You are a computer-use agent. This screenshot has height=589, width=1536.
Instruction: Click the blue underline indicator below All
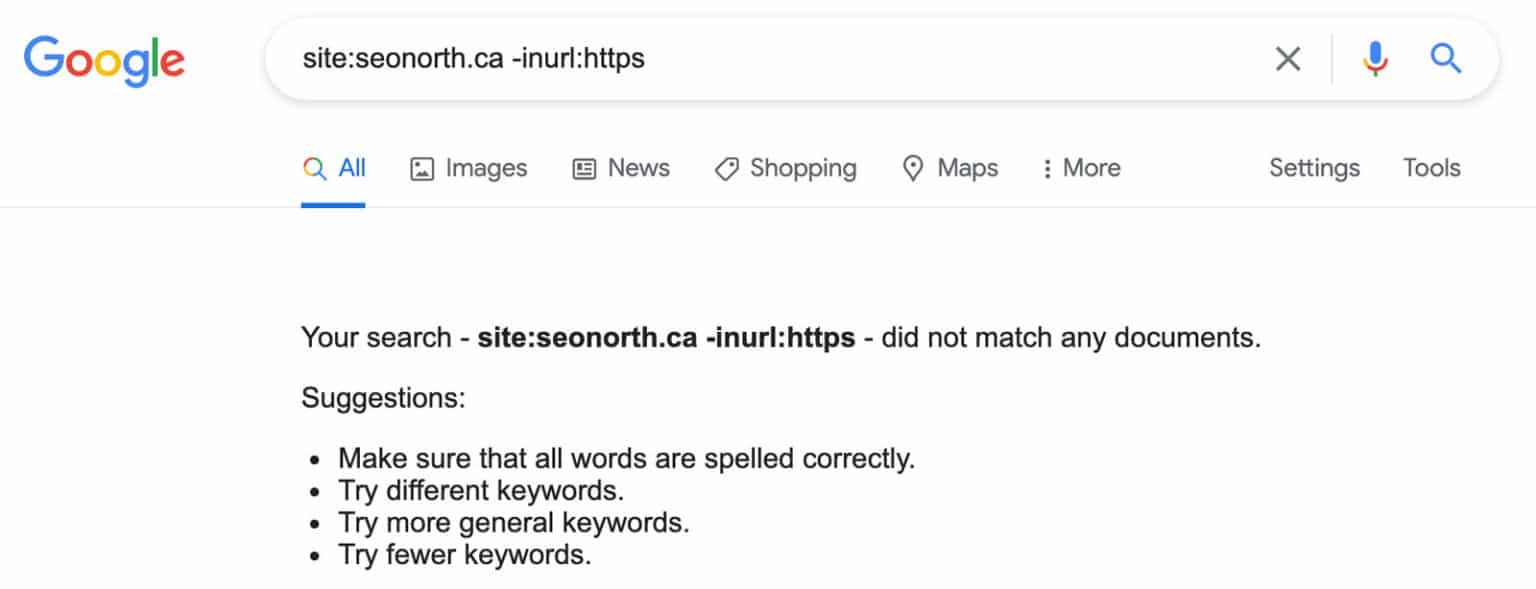(333, 204)
